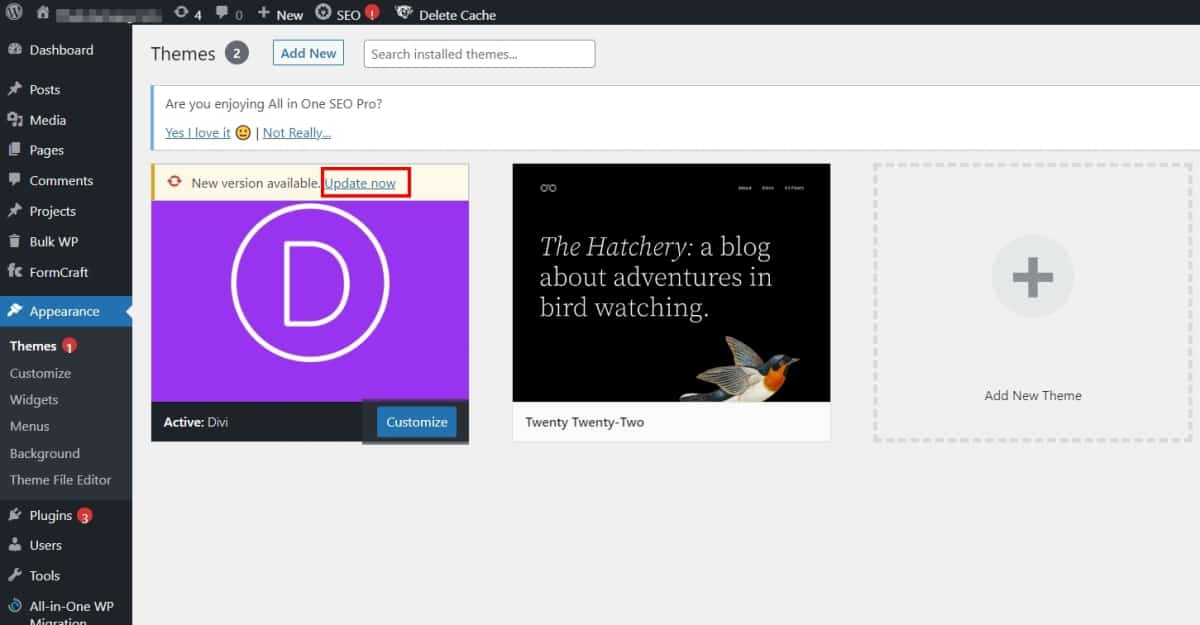Open the Themes submenu entry
1200x625 pixels.
pyautogui.click(x=33, y=346)
